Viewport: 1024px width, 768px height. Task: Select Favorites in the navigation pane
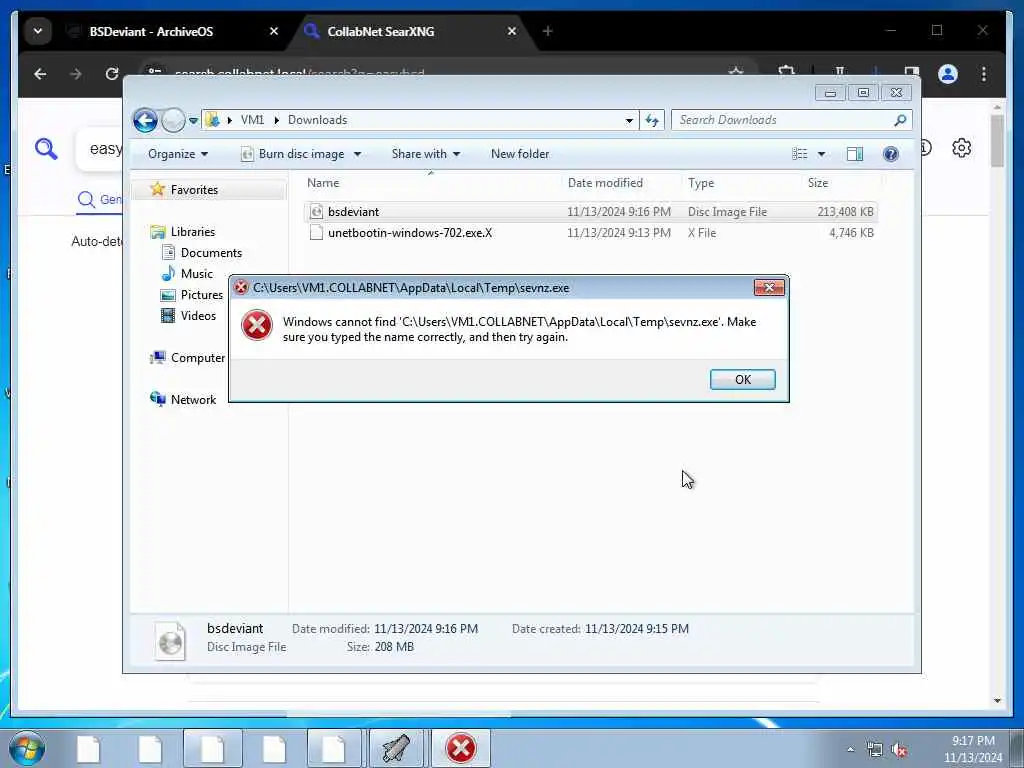click(x=194, y=189)
